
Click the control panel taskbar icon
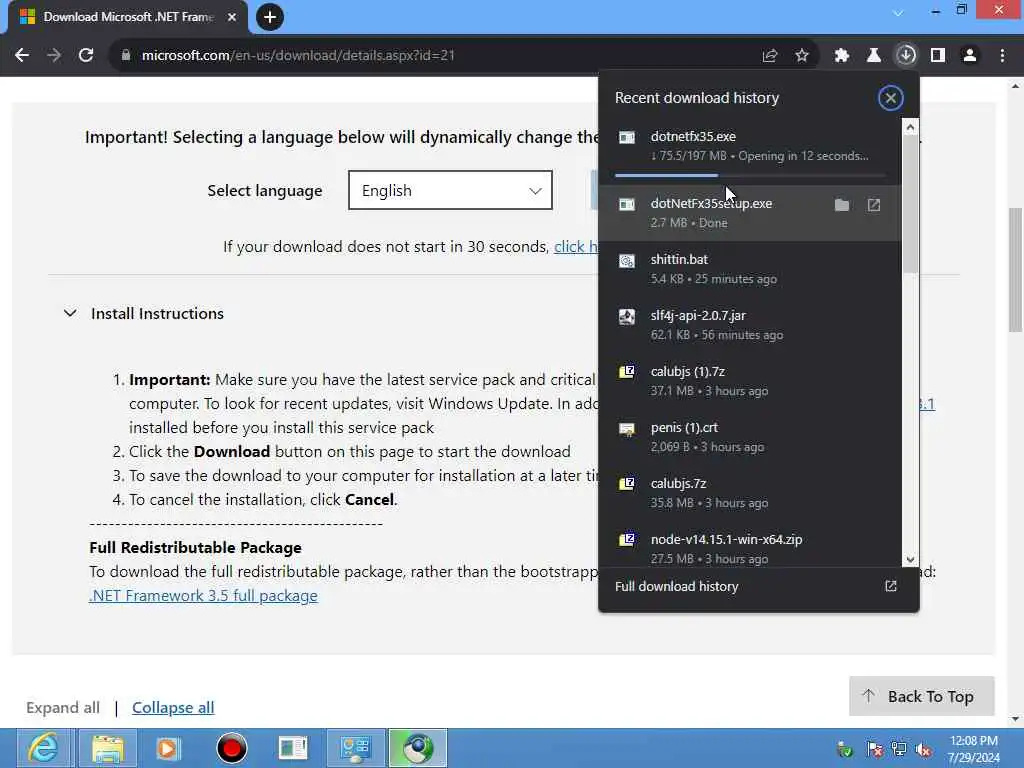tap(356, 748)
